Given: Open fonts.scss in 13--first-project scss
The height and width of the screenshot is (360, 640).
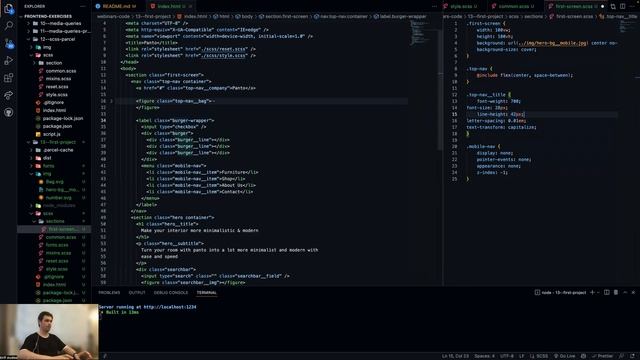Looking at the screenshot, I should (57, 245).
